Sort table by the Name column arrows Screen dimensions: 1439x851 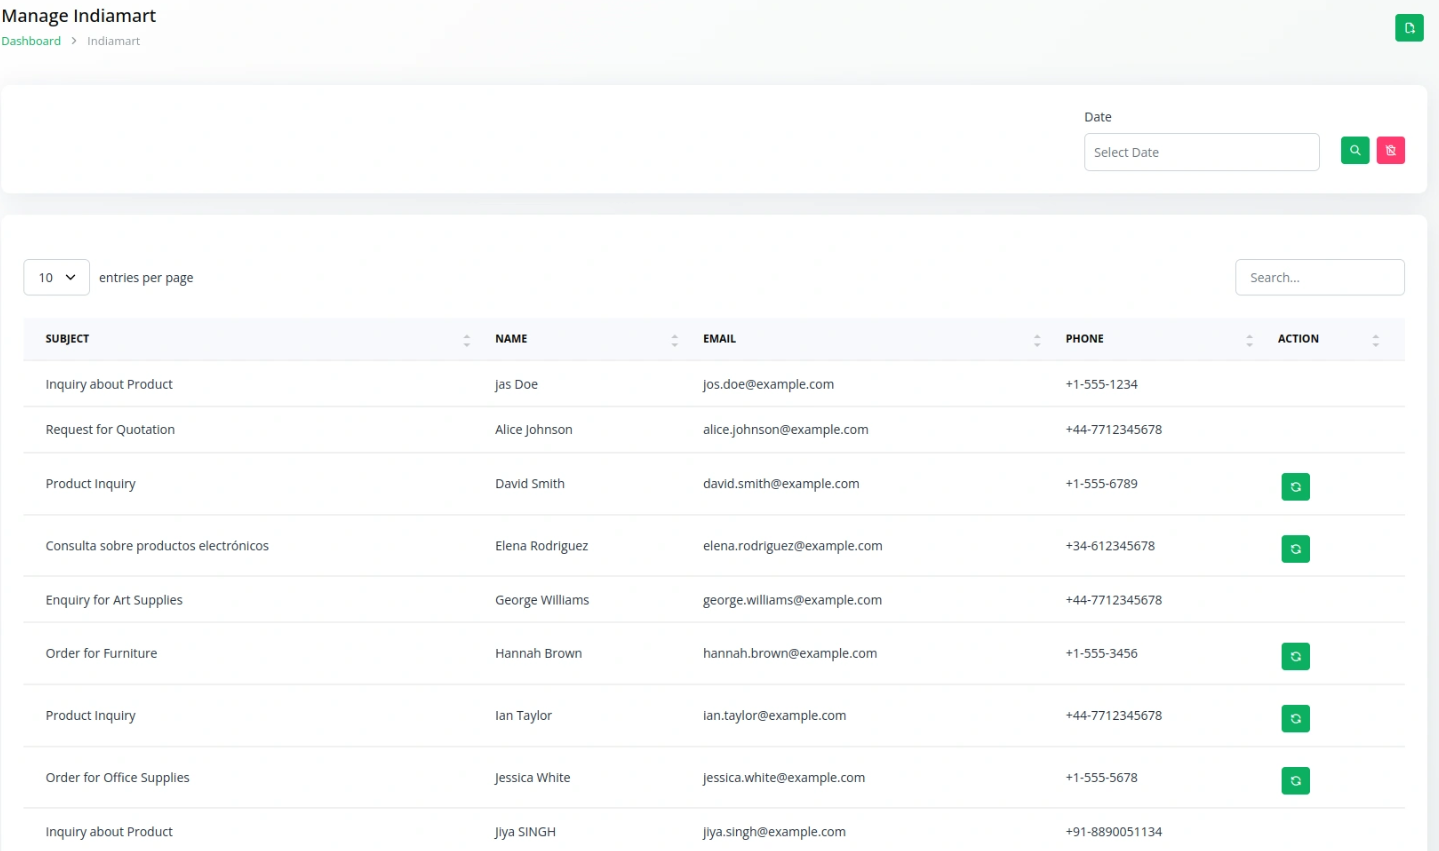point(675,340)
